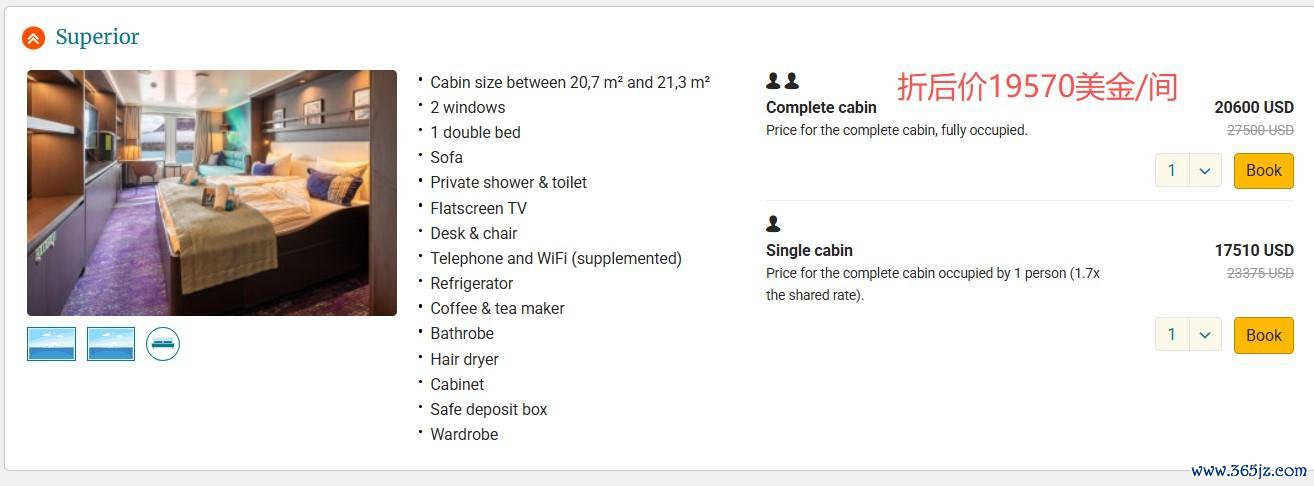The width and height of the screenshot is (1314, 486).
Task: Select the first small cabin thumbnail
Action: click(x=51, y=344)
